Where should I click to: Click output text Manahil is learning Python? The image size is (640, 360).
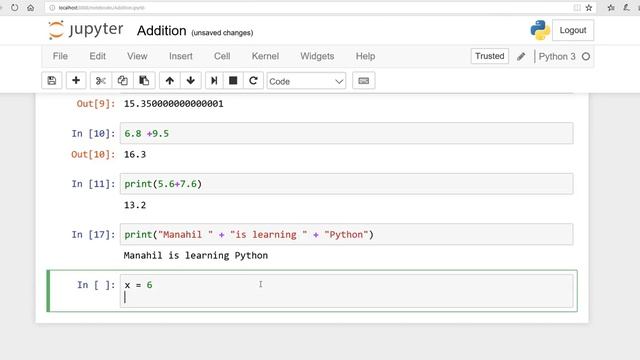click(x=196, y=256)
